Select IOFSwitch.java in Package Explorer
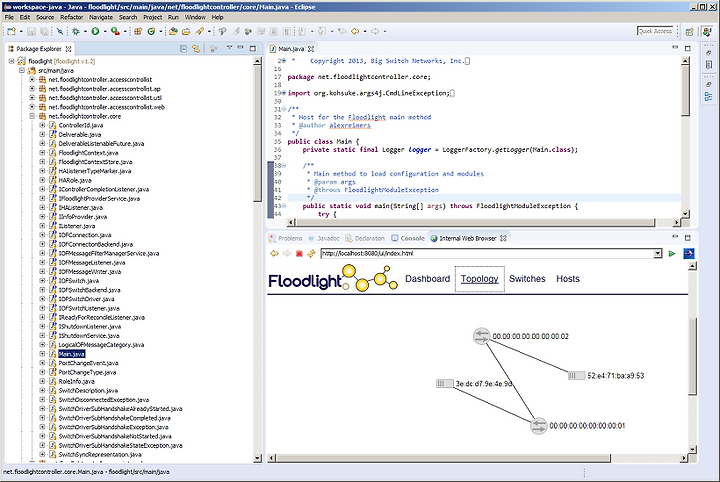The height and width of the screenshot is (482, 720). [x=79, y=280]
